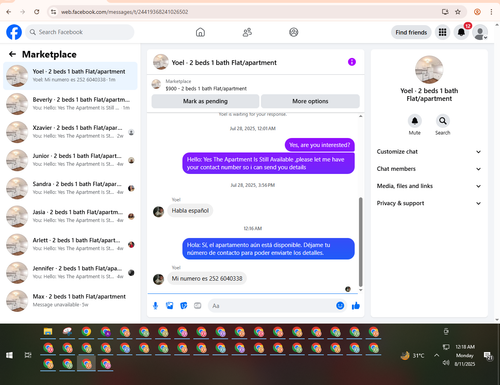The height and width of the screenshot is (385, 500).
Task: Mute the conversation bell icon
Action: point(415,121)
